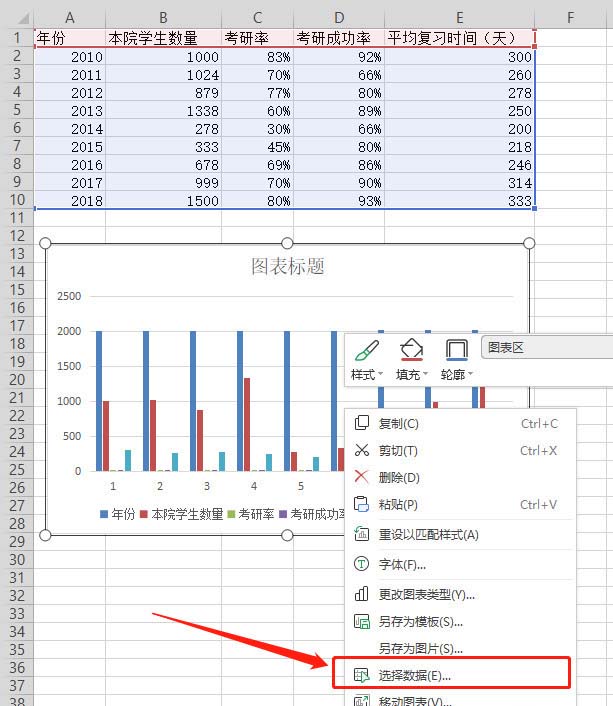Viewport: 613px width, 706px height.
Task: Click the scissors icon beside 剪切(T)
Action: 362,450
